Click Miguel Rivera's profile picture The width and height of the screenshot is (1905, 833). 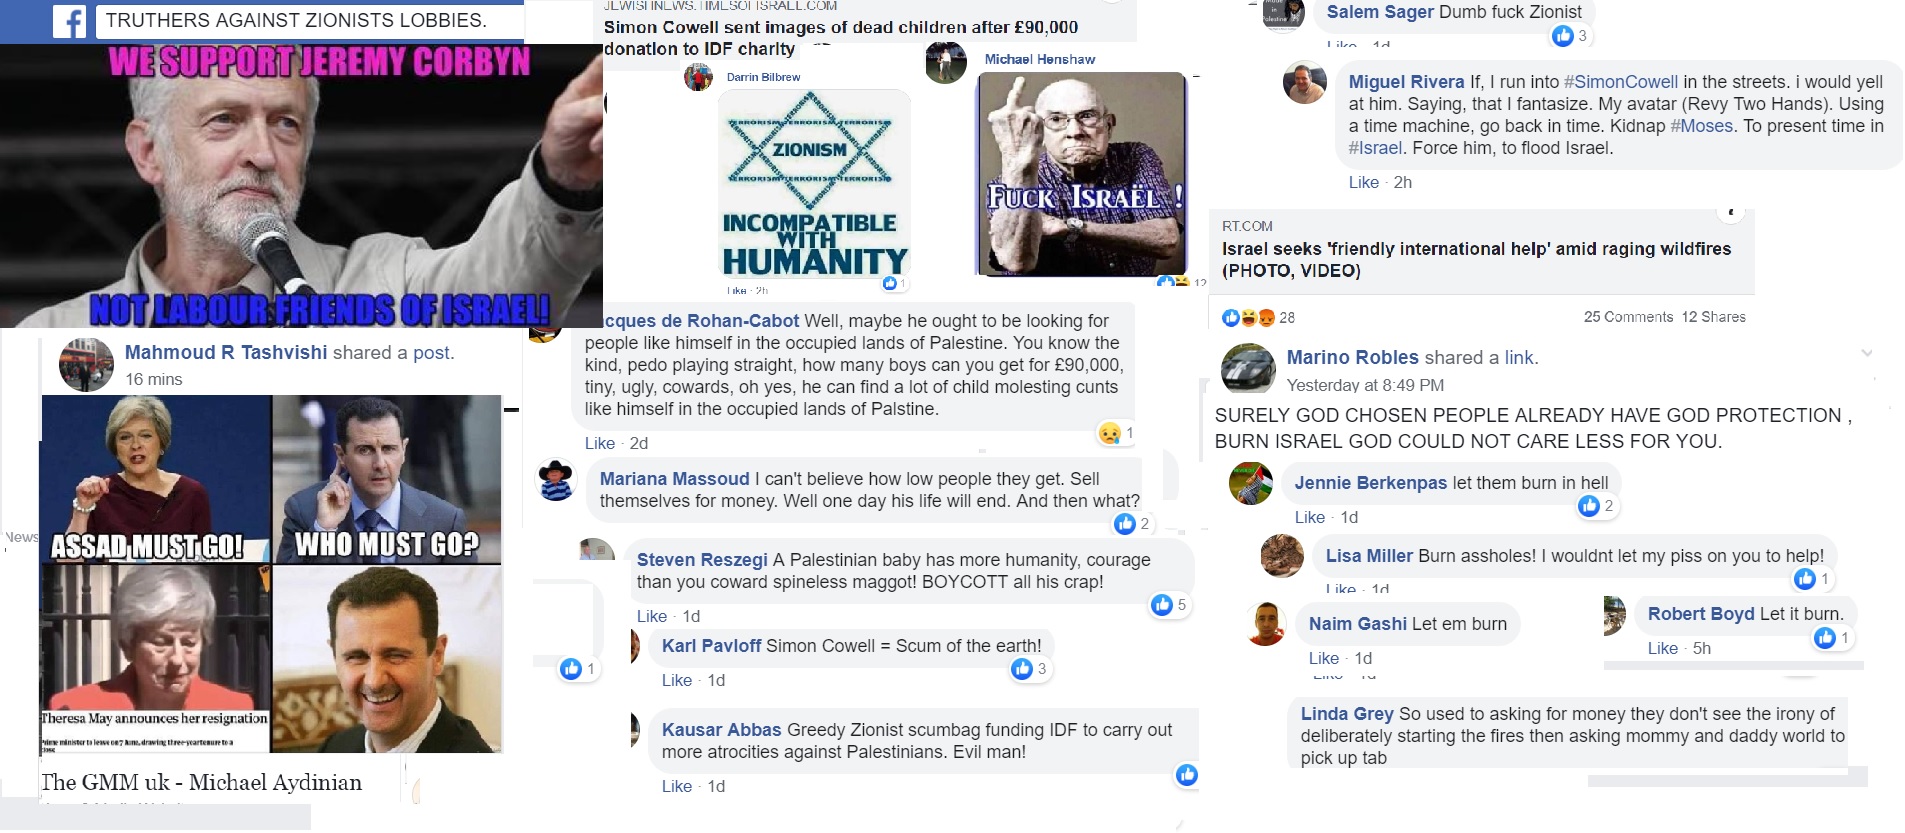pos(1305,83)
